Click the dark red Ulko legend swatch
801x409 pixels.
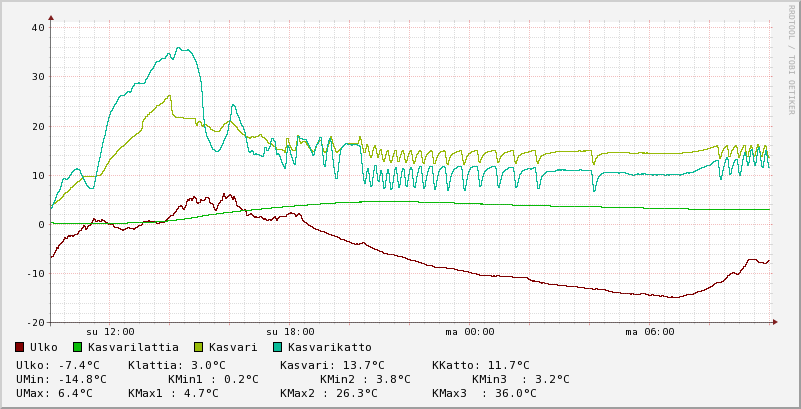20,347
